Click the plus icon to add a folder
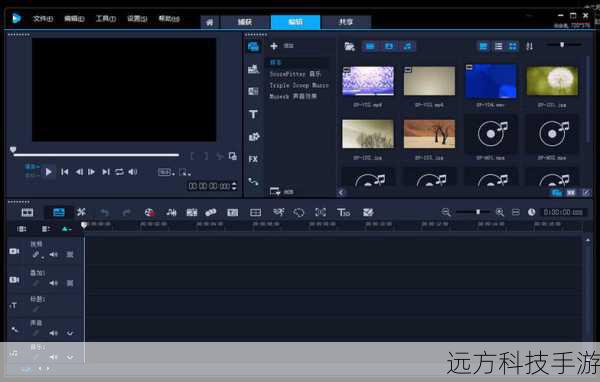The height and width of the screenshot is (382, 600). click(274, 46)
